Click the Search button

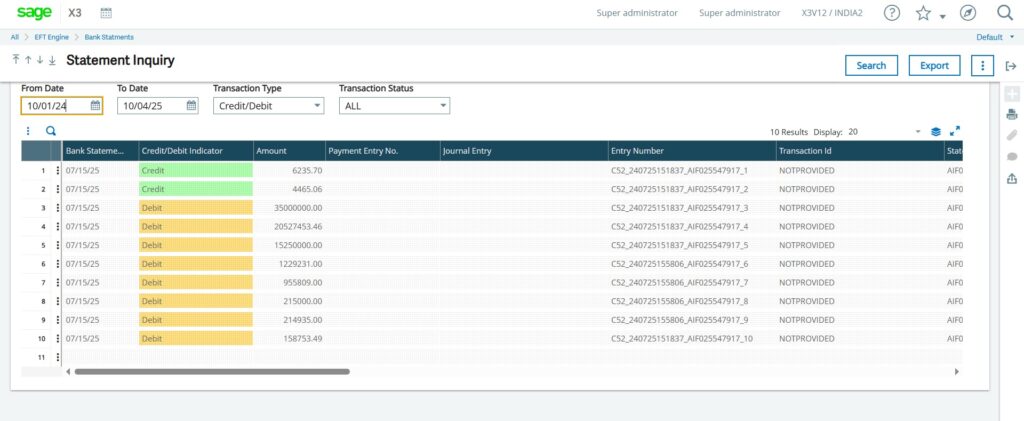871,66
